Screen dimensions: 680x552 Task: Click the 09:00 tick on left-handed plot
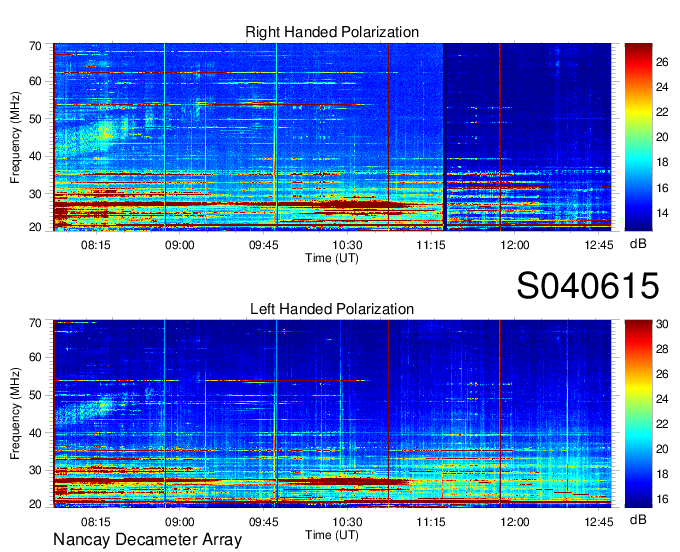[180, 522]
